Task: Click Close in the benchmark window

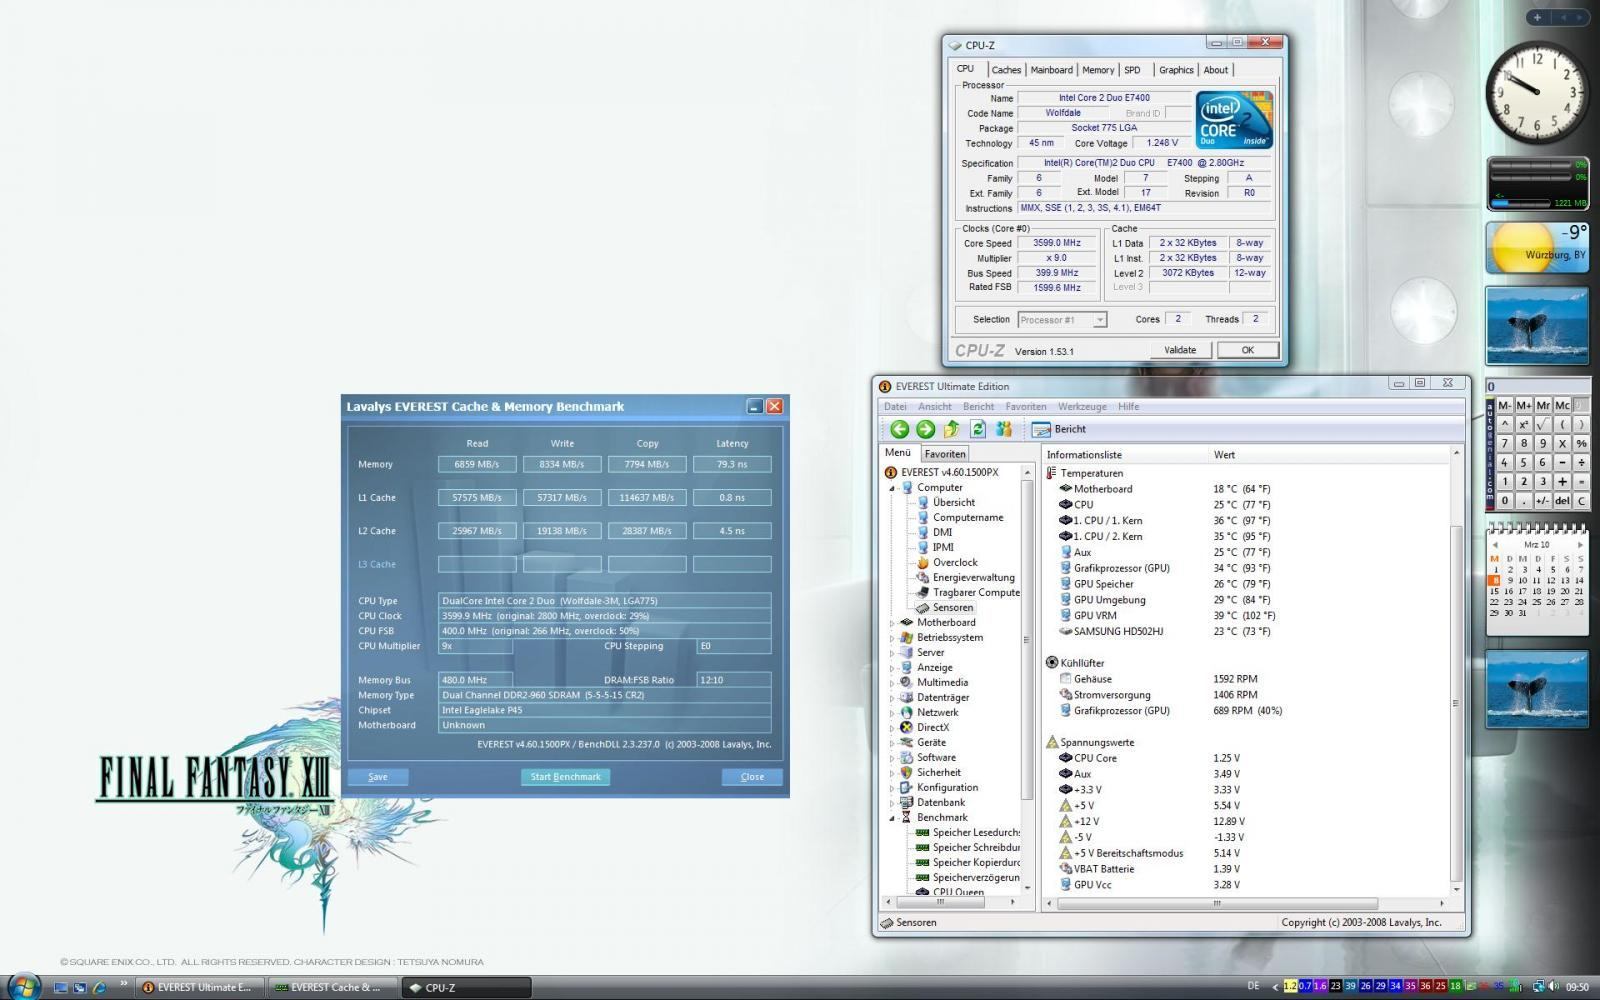Action: 752,777
